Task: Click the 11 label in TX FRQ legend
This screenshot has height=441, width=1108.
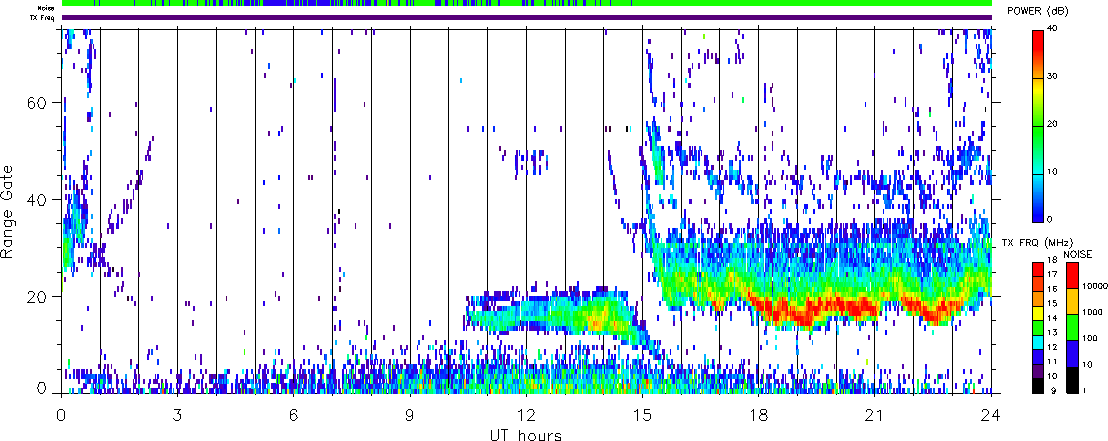Action: (x=1053, y=362)
